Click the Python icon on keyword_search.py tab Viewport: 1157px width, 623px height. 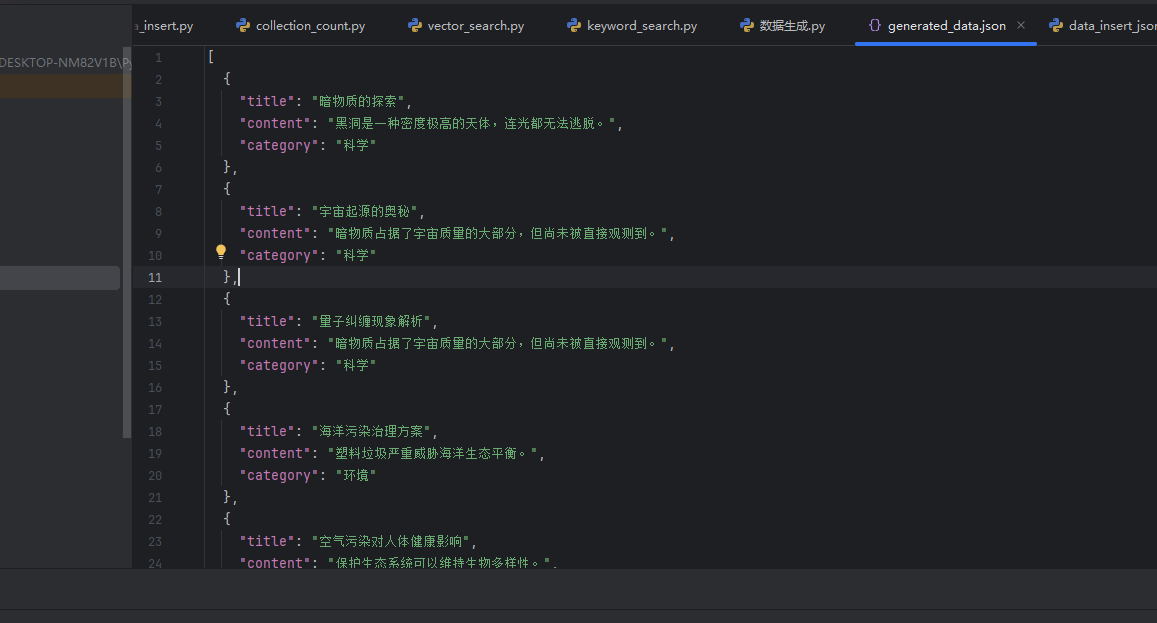(x=573, y=25)
